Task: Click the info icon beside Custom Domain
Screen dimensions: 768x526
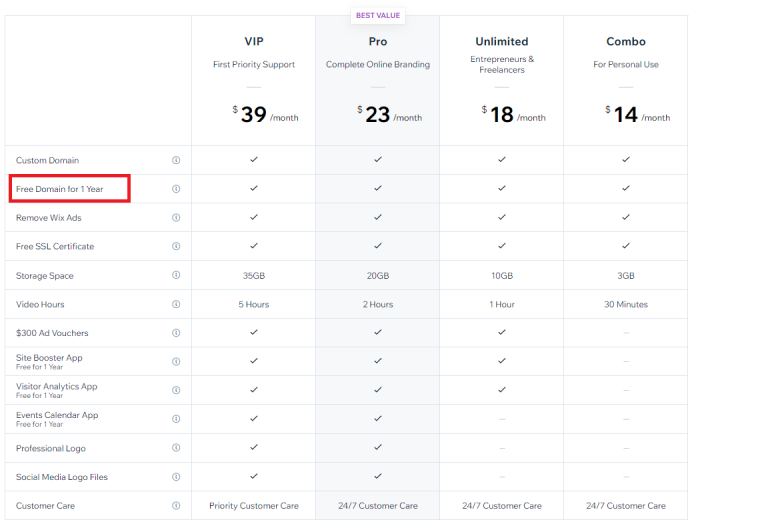Action: click(x=176, y=160)
